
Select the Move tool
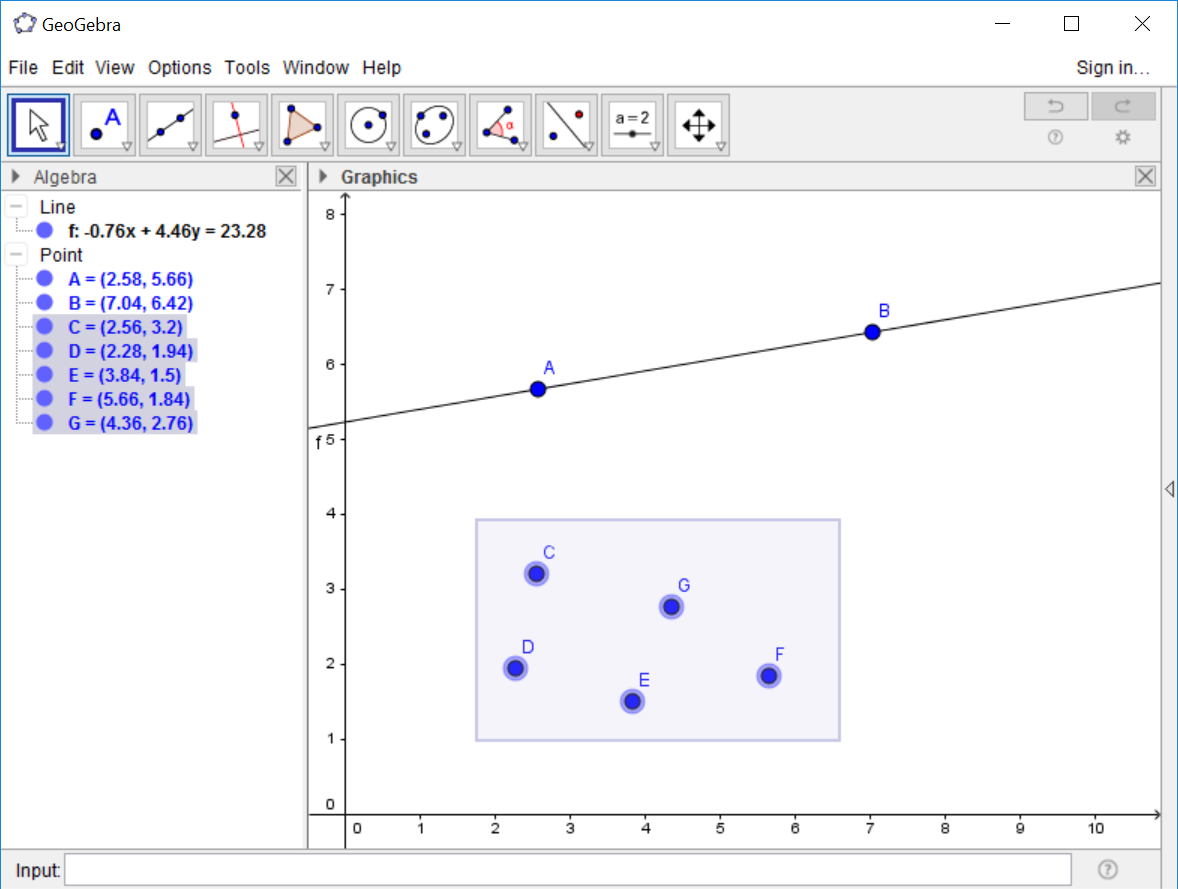37,124
